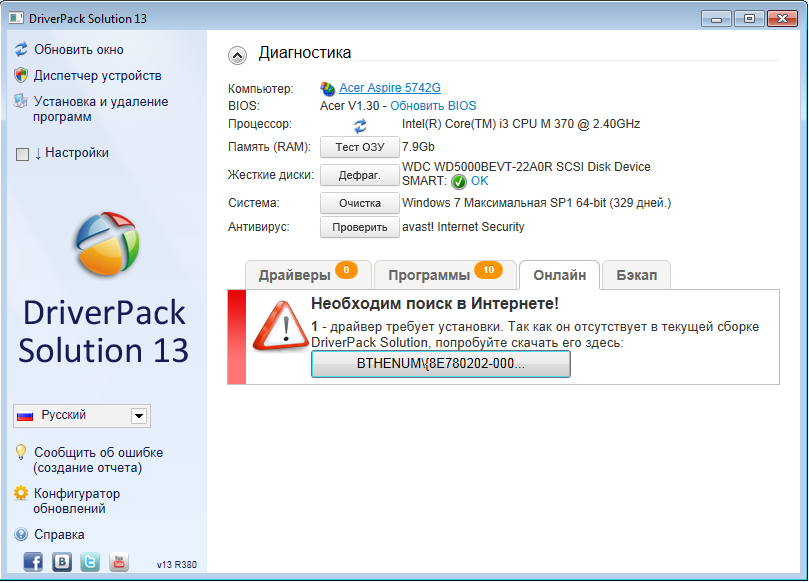
Task: Click the WDC WD5000BEVT disk name
Action: (526, 167)
